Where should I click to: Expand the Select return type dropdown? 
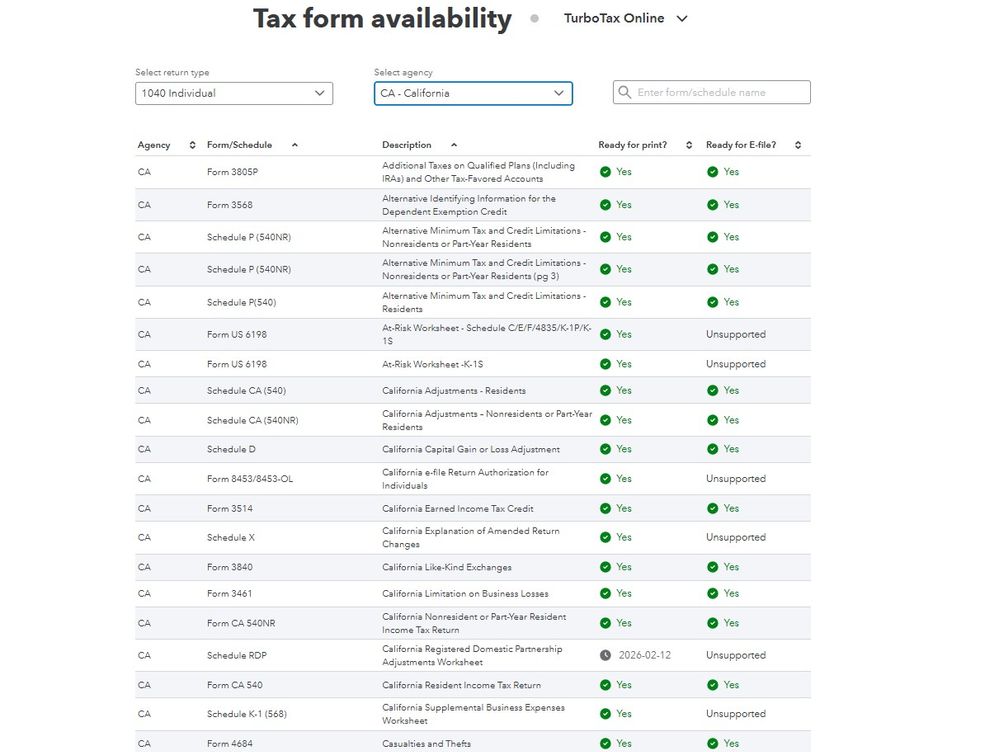click(234, 93)
